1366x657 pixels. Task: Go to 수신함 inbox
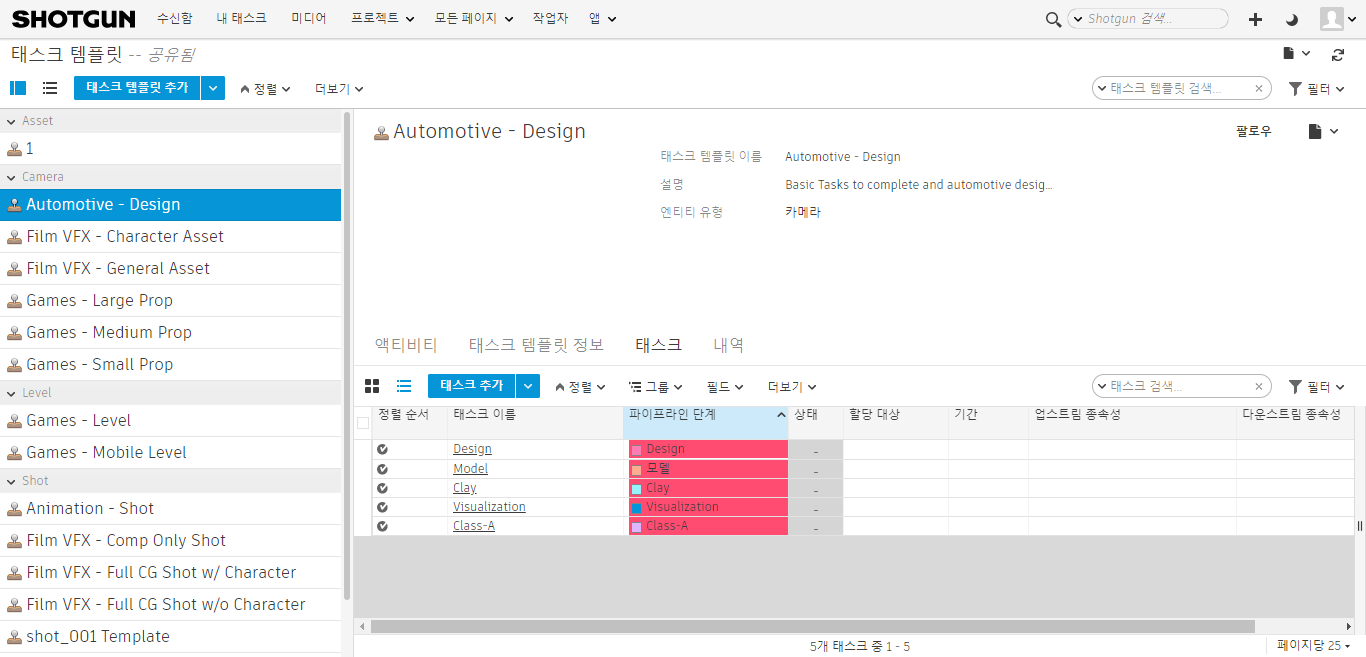click(175, 18)
